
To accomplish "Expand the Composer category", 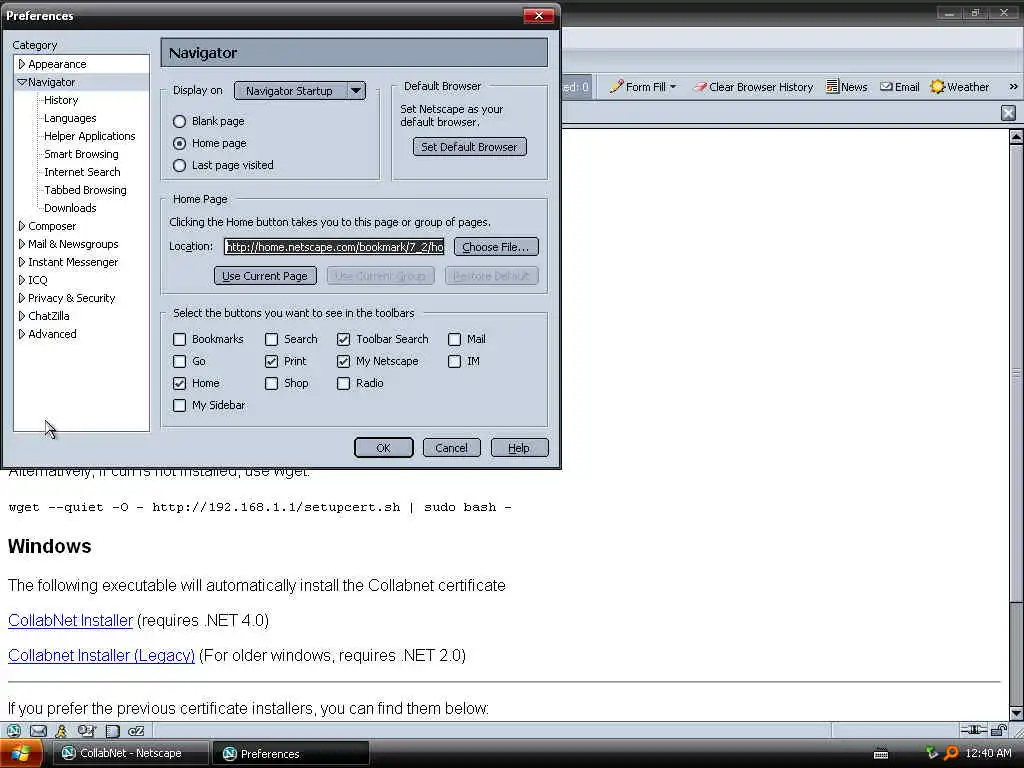I will pos(22,226).
